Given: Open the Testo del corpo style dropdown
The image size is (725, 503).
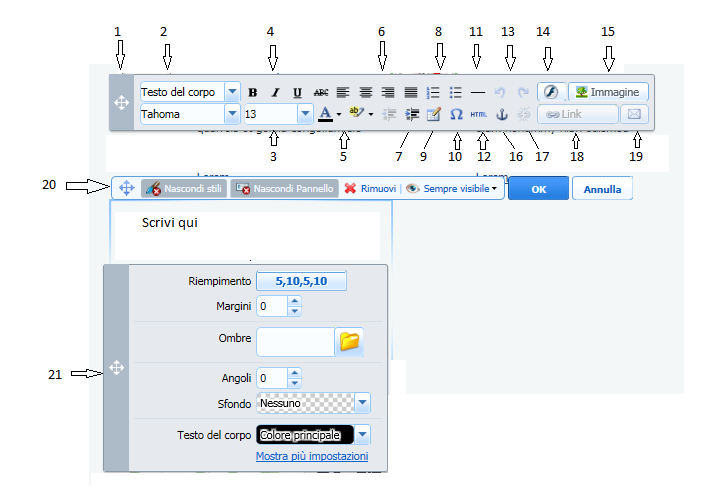Looking at the screenshot, I should pyautogui.click(x=232, y=92).
